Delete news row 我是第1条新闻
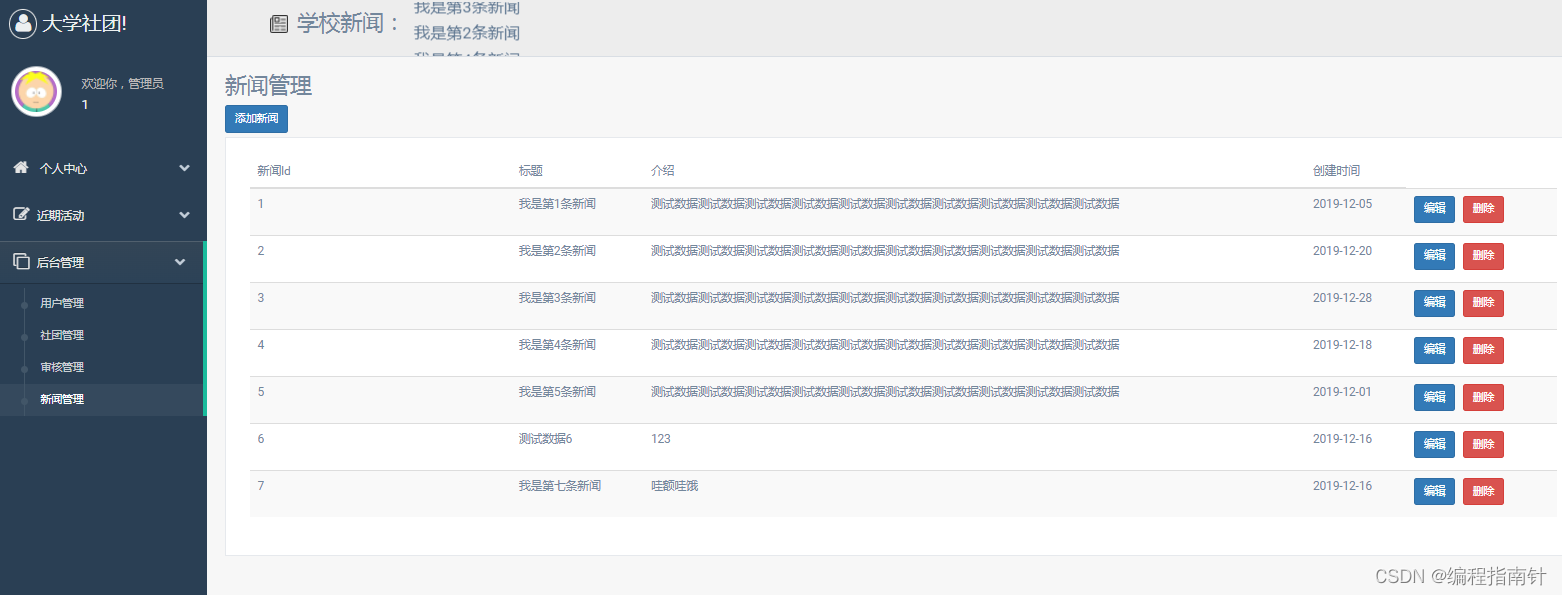This screenshot has width=1562, height=595. pyautogui.click(x=1483, y=209)
